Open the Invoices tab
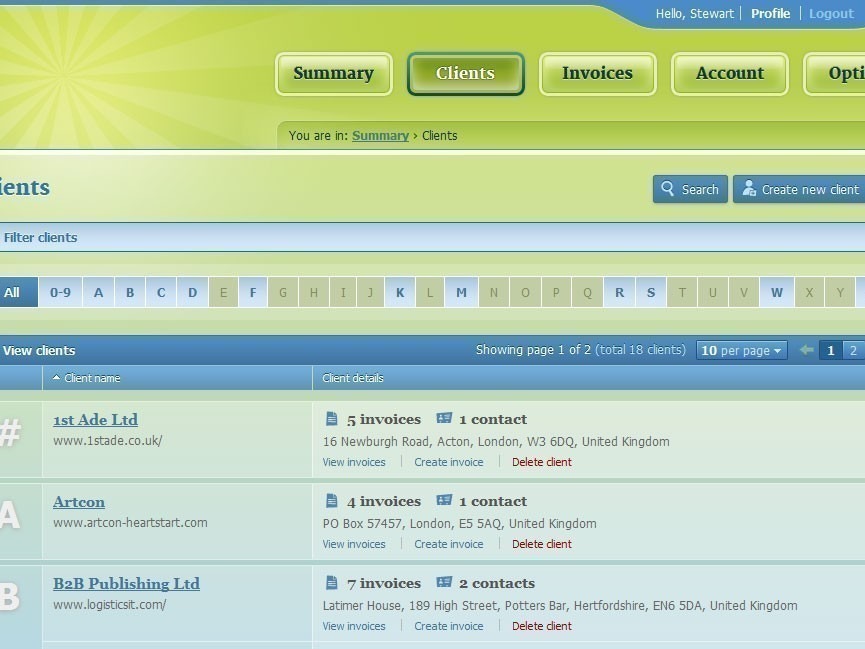Screen dimensions: 865x649 tap(597, 74)
